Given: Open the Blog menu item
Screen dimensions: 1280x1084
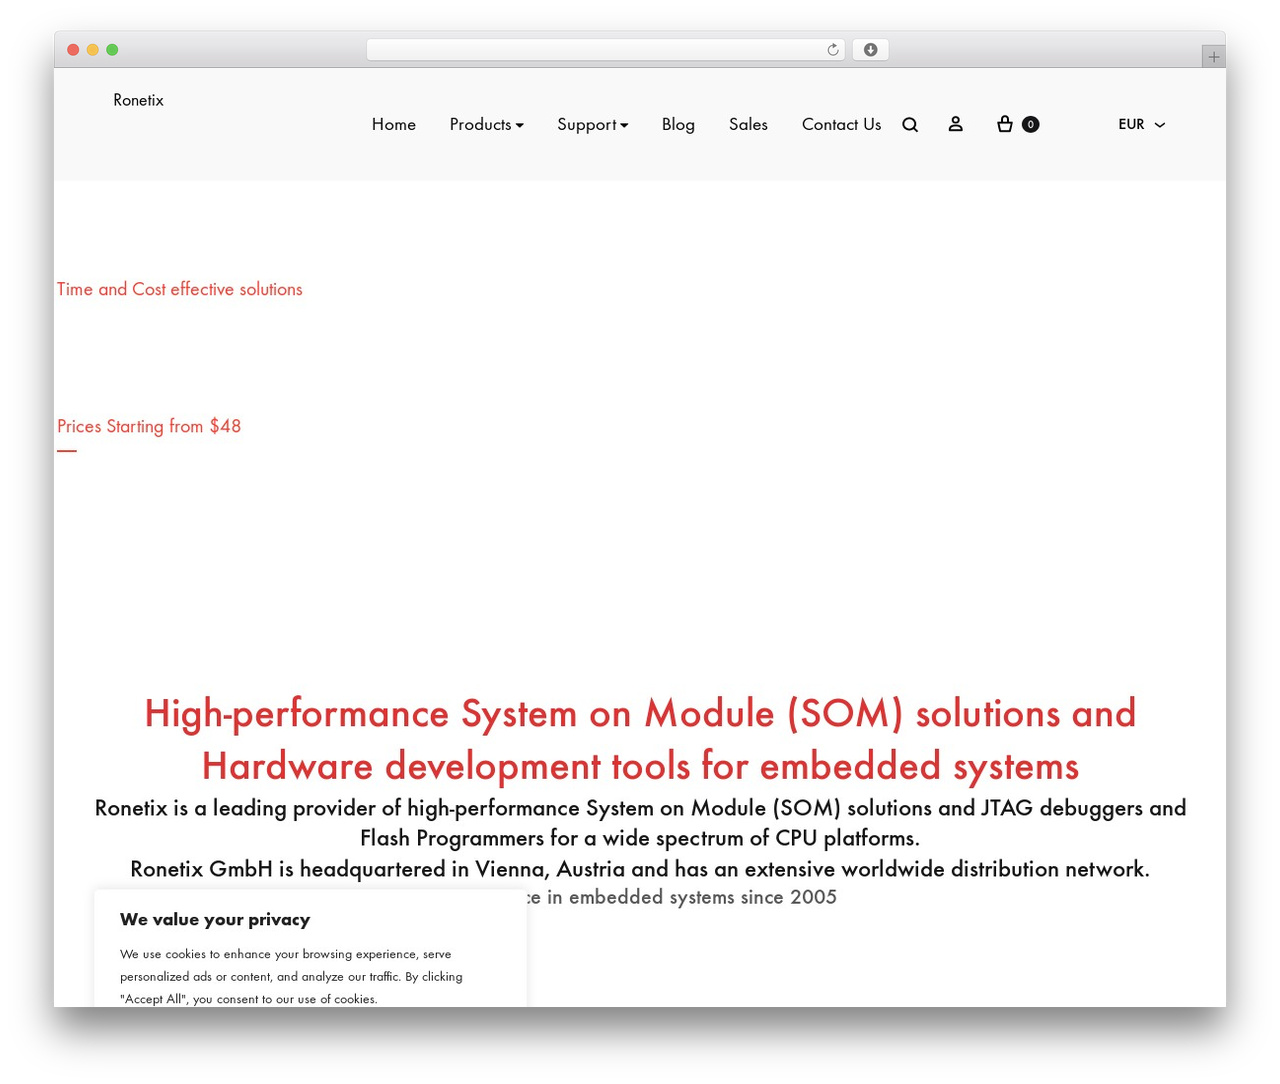Looking at the screenshot, I should pyautogui.click(x=678, y=124).
